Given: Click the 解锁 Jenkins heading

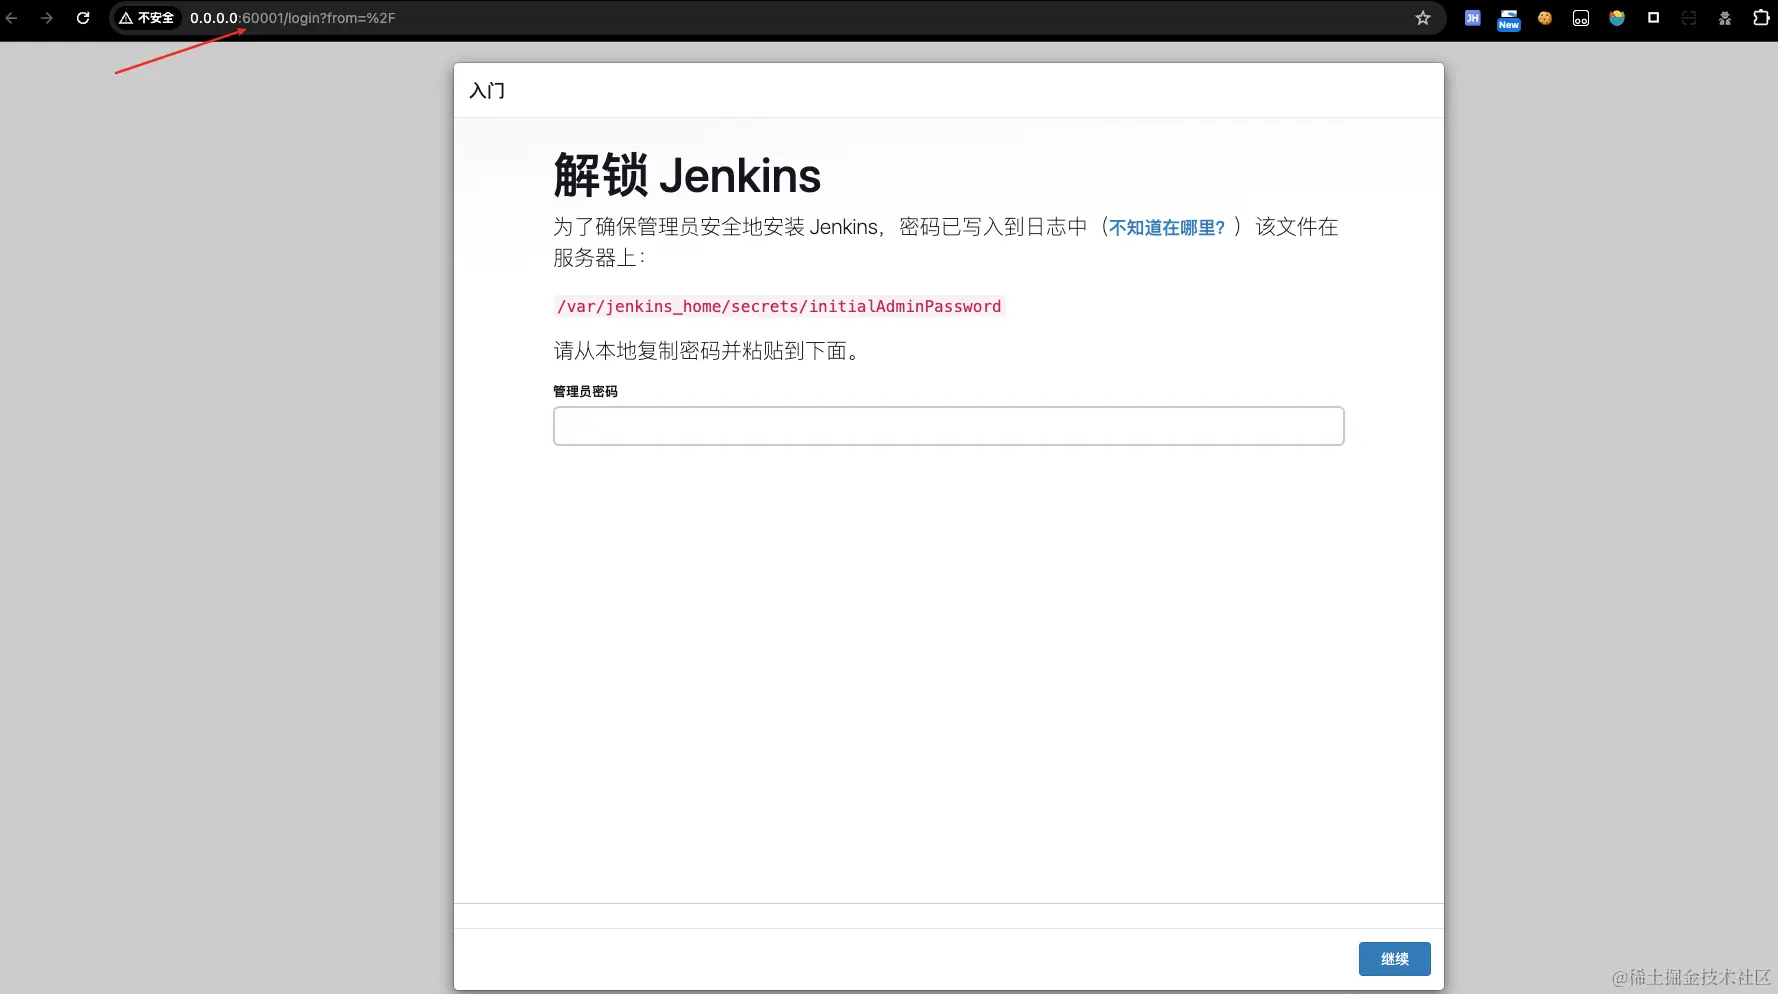Looking at the screenshot, I should (687, 176).
